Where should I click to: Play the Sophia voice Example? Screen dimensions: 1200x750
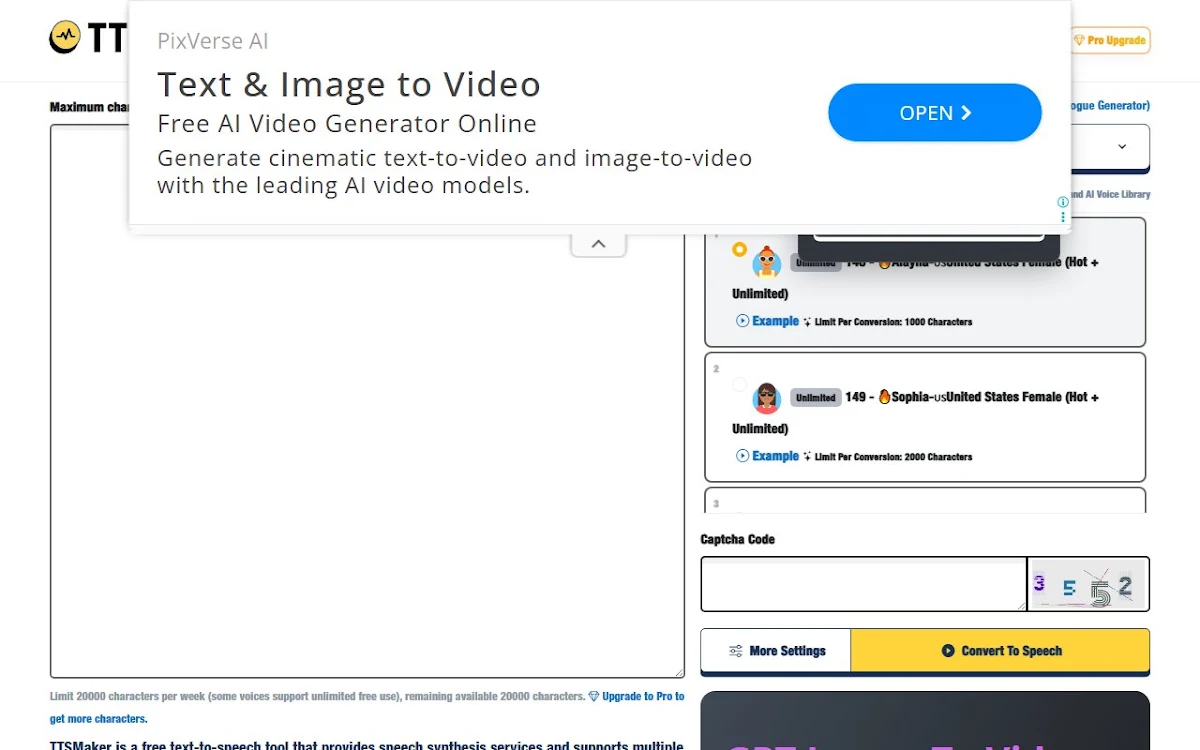coord(768,456)
